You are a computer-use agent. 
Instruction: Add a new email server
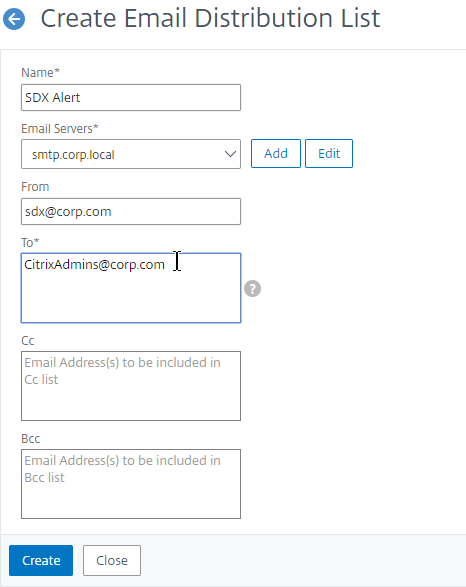pyautogui.click(x=276, y=153)
